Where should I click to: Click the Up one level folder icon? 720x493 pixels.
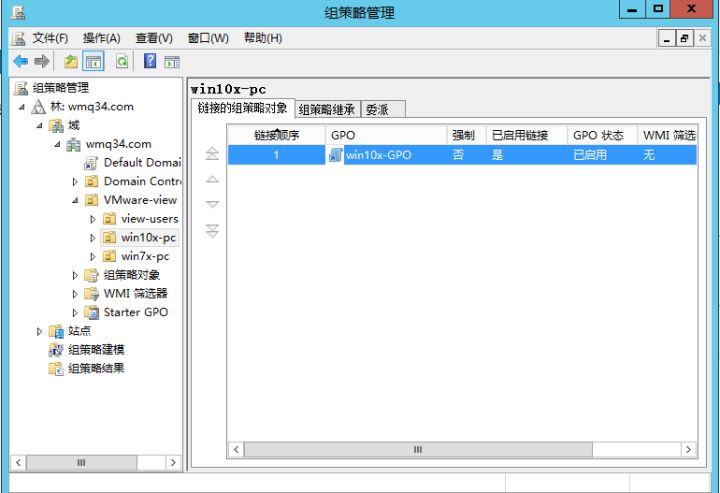(70, 61)
